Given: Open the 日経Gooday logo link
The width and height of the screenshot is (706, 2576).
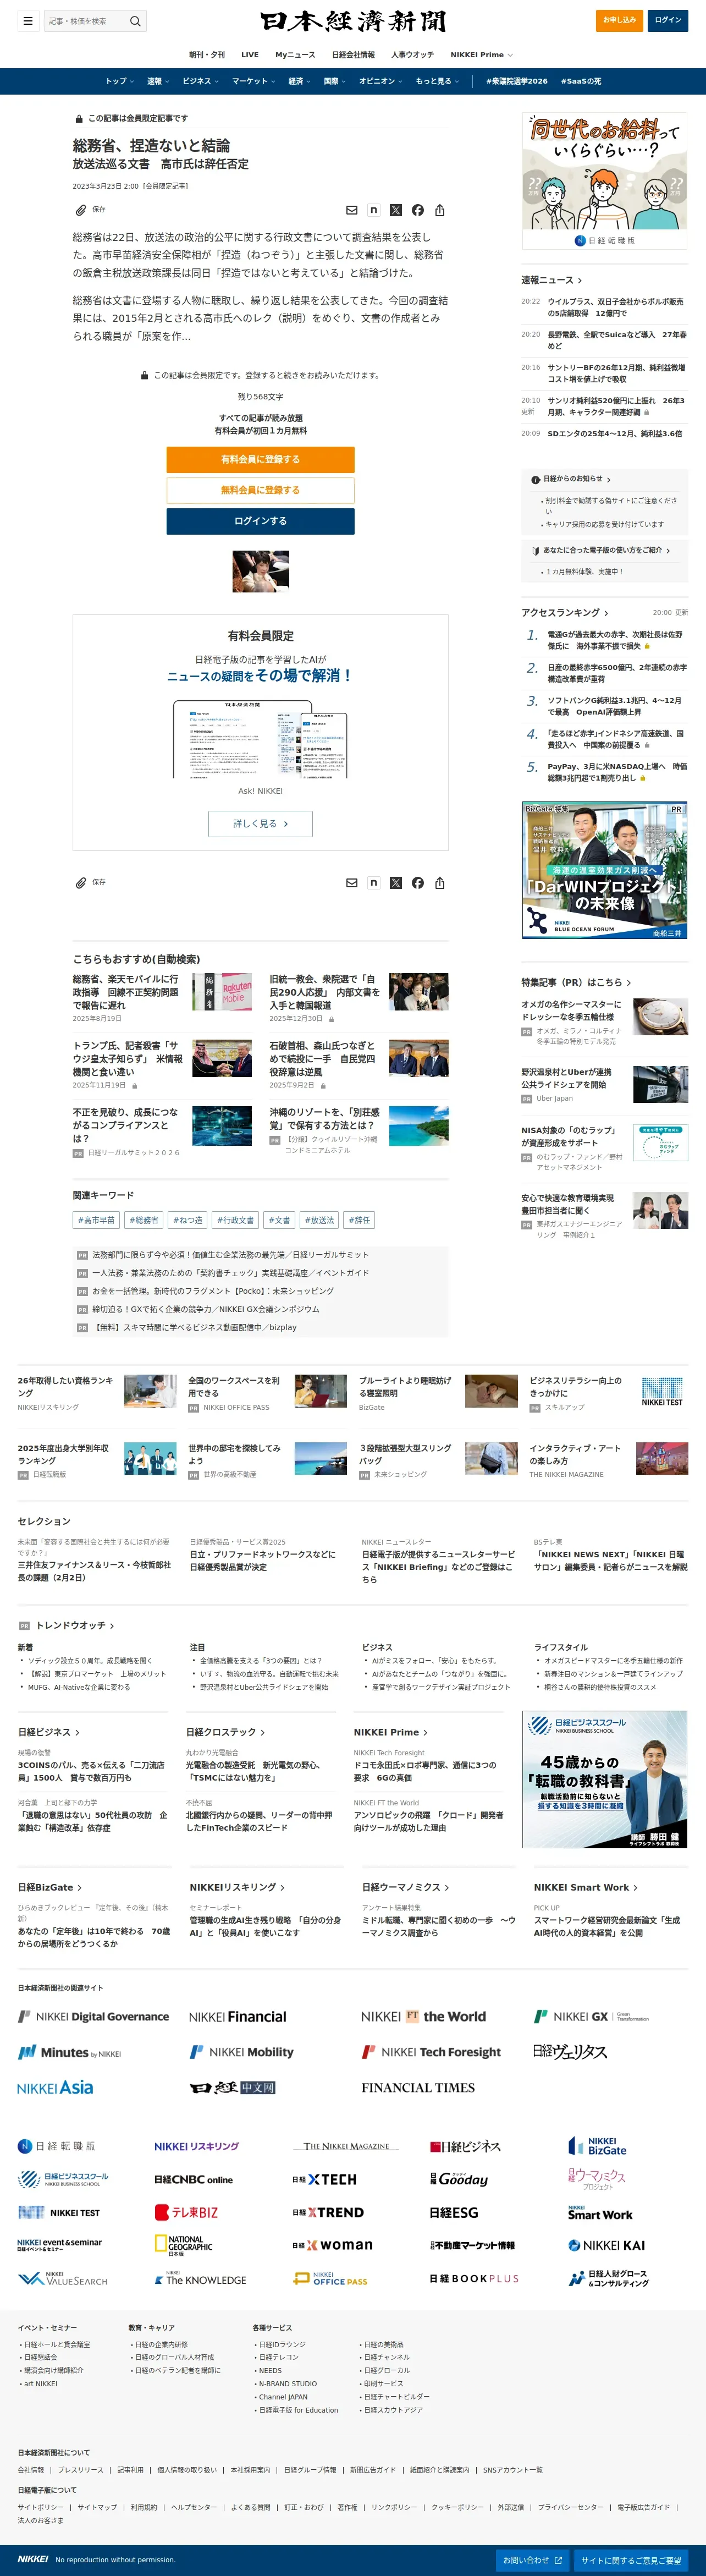Looking at the screenshot, I should 459,2179.
